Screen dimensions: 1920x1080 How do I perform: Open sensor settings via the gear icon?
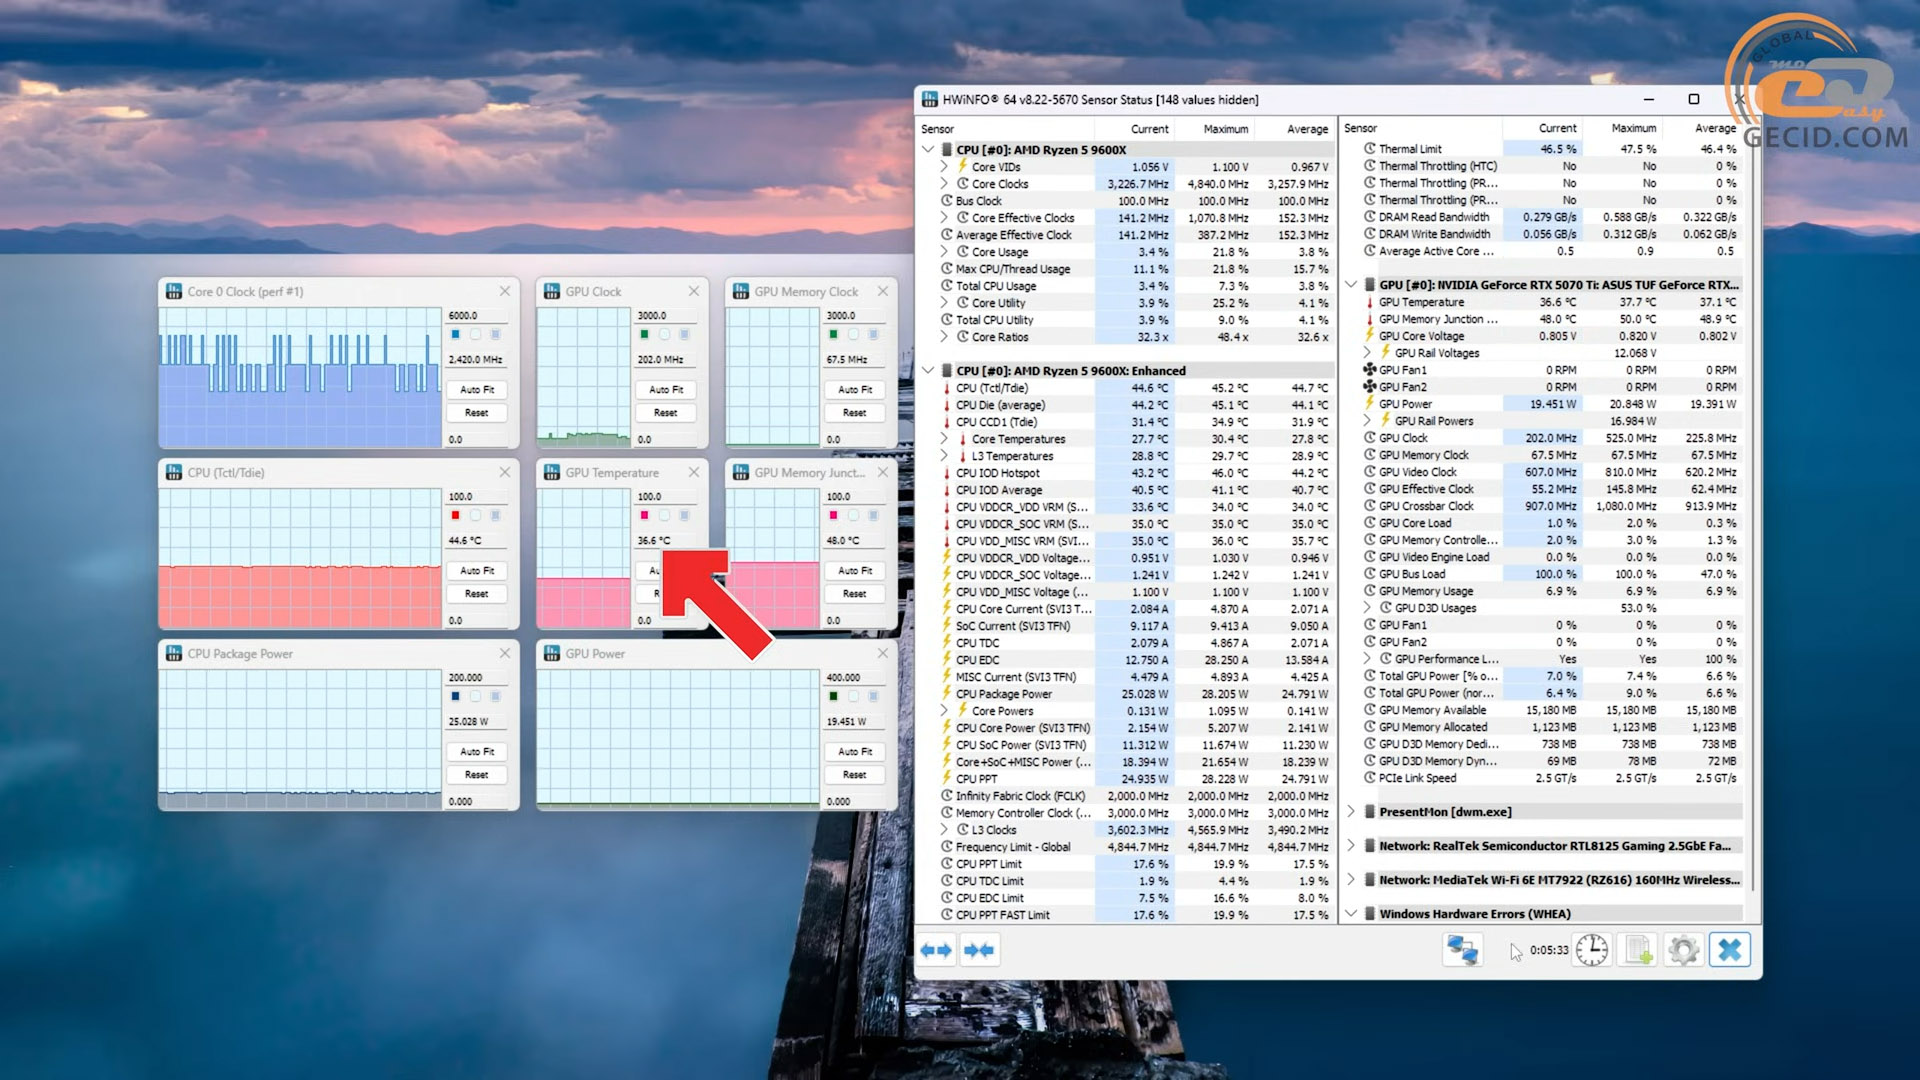pos(1684,950)
